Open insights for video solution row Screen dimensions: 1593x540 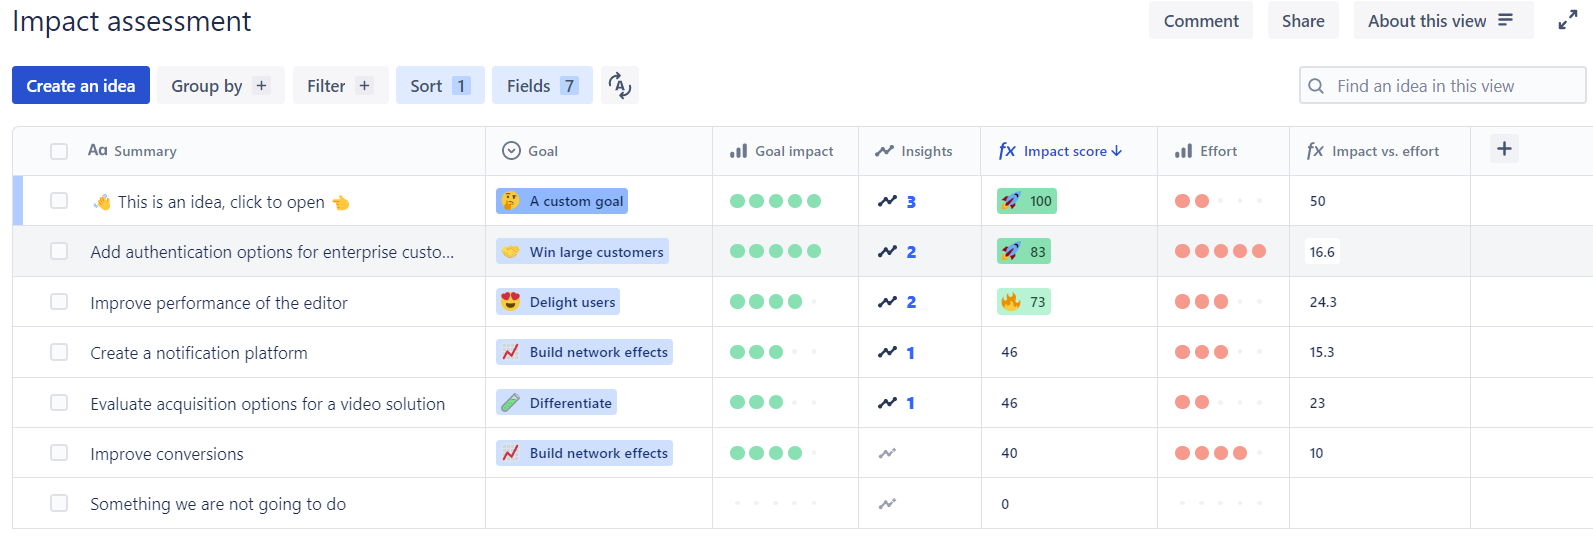(896, 403)
